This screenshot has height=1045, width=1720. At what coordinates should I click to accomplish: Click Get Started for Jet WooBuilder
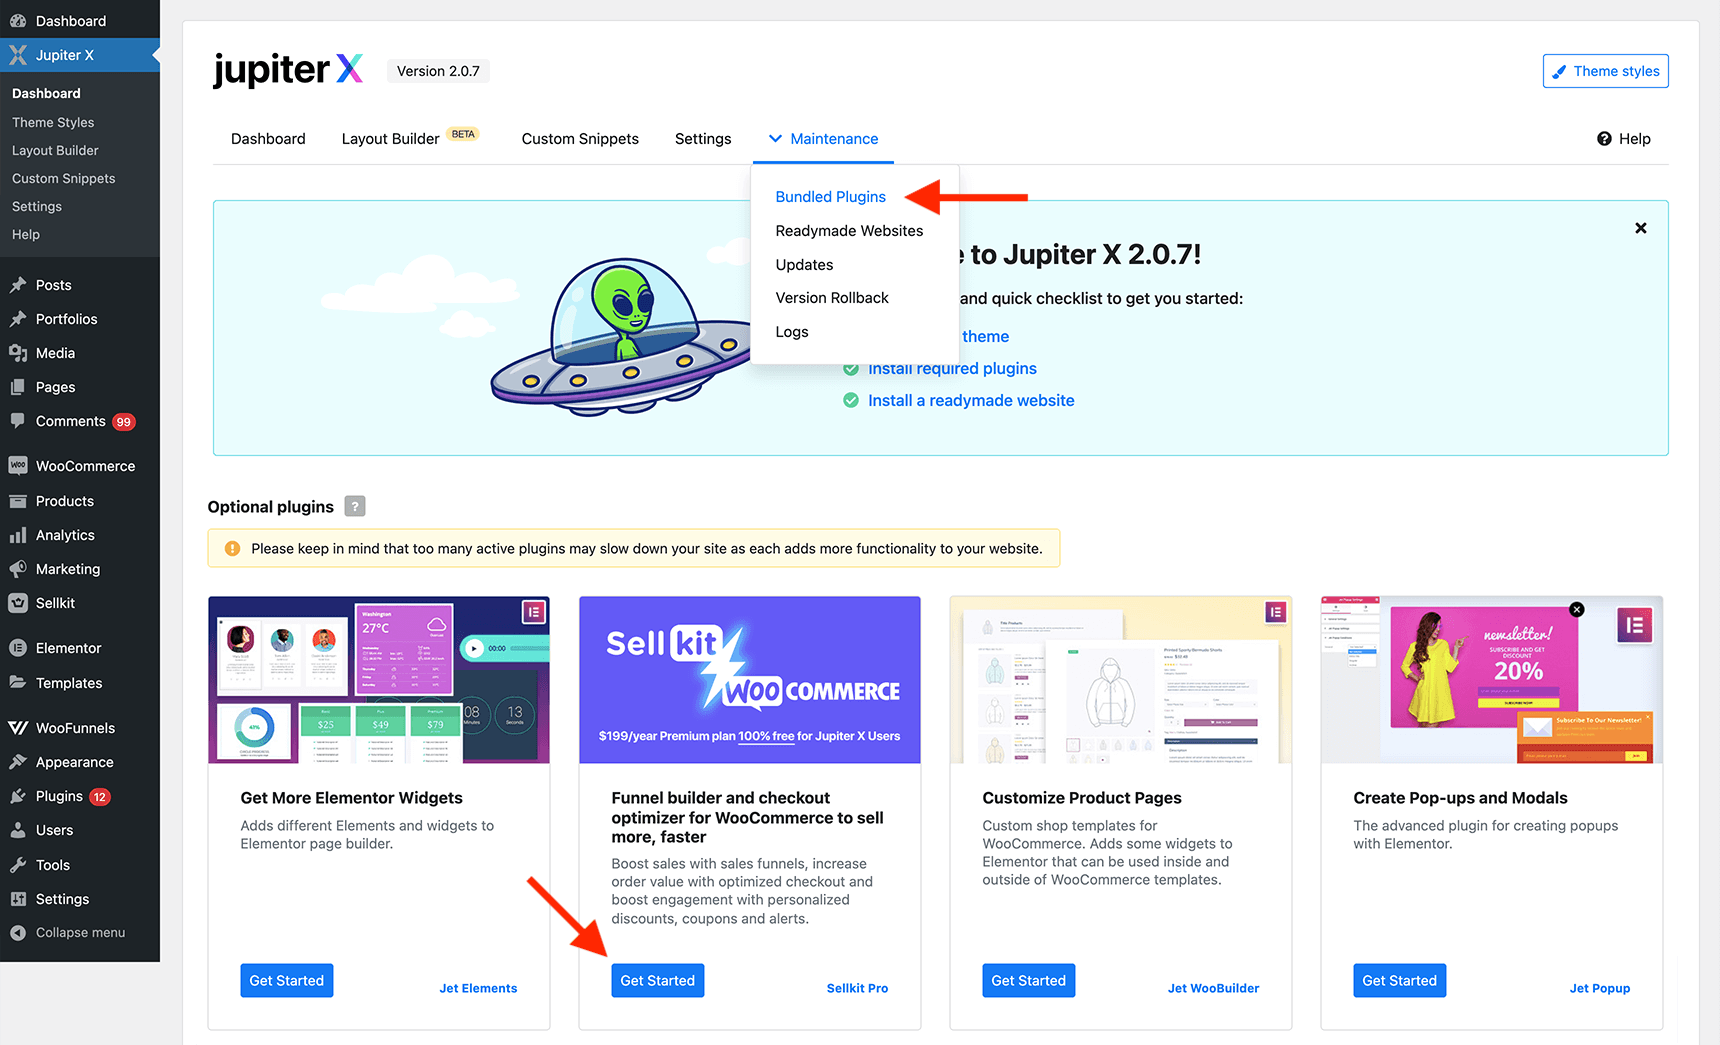1029,981
